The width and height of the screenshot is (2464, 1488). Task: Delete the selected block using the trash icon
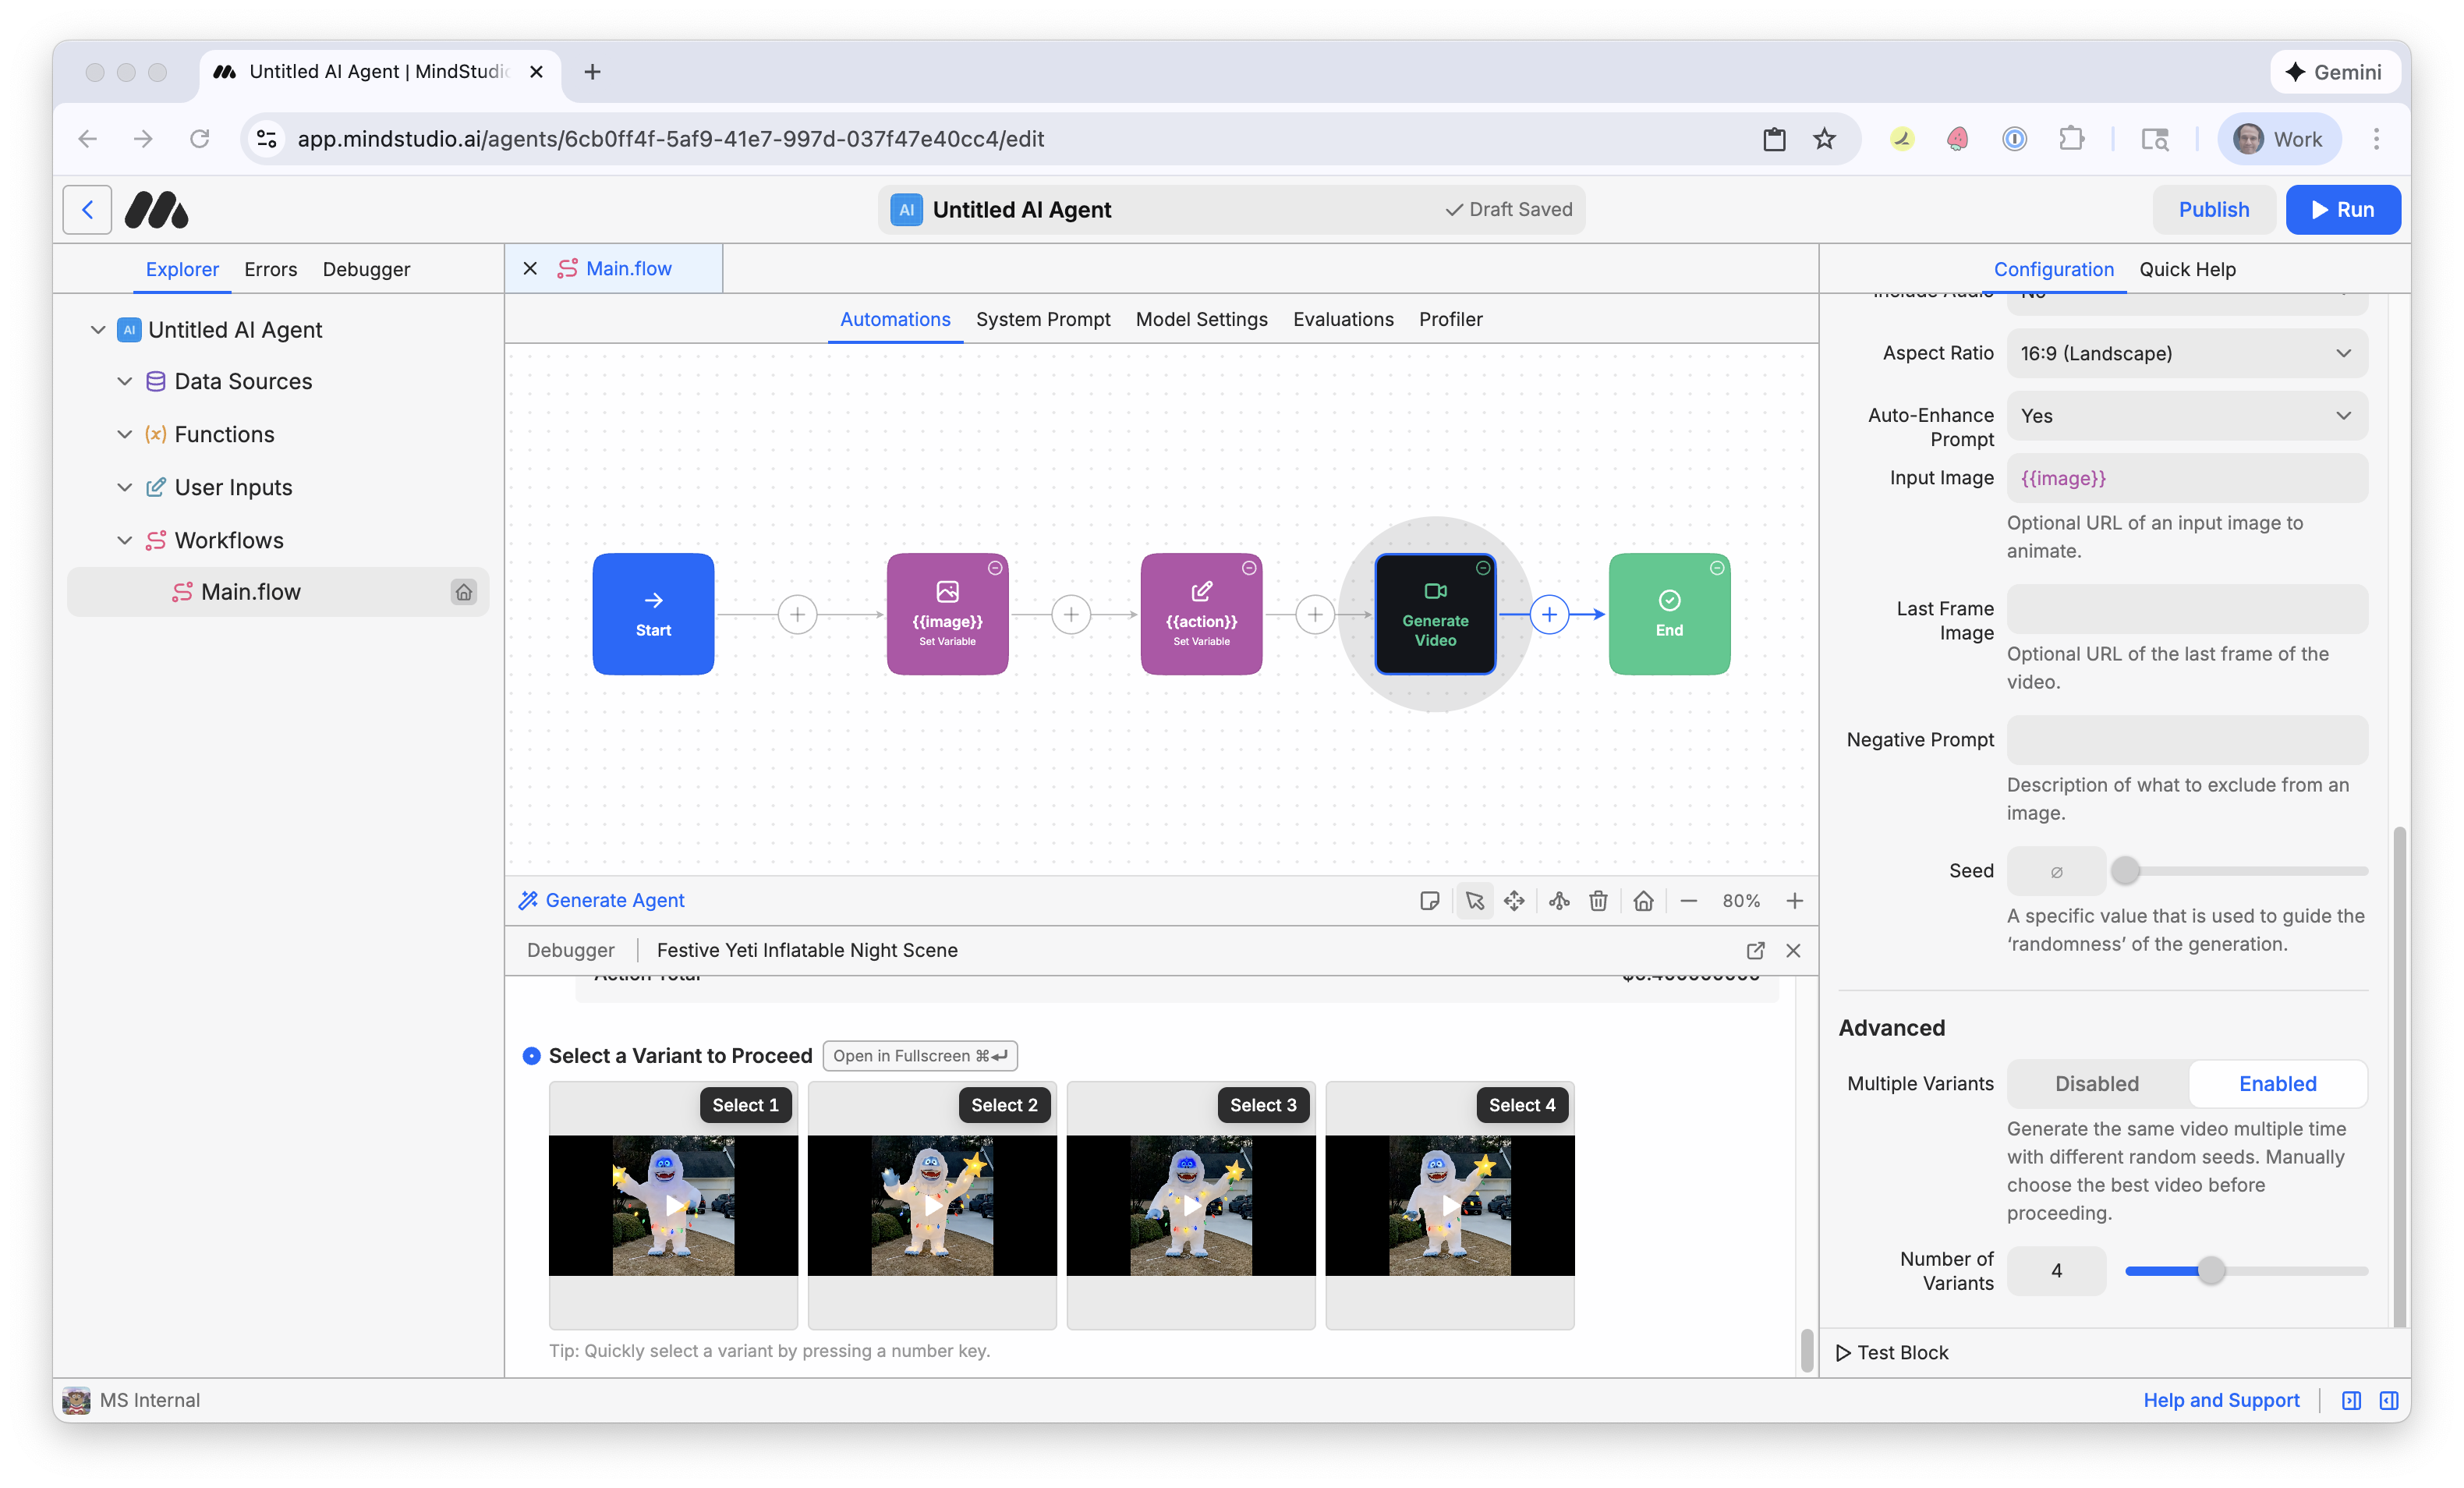[1598, 900]
